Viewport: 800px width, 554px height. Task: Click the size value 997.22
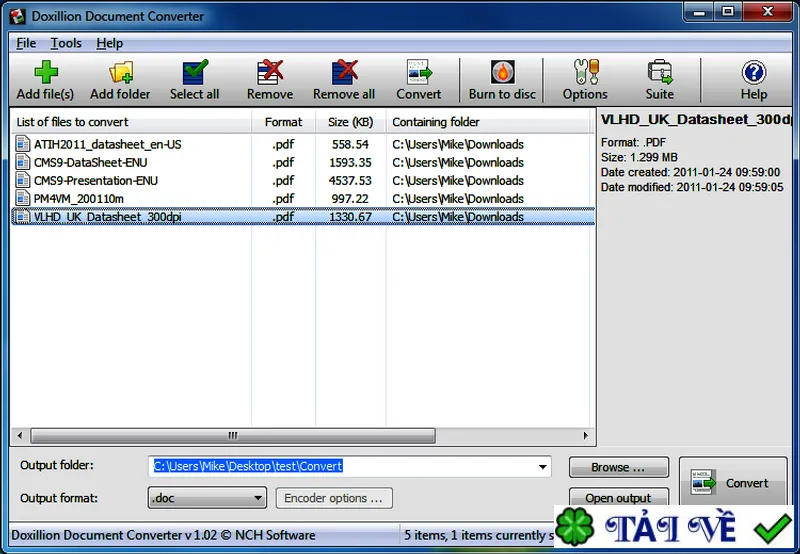coord(350,198)
